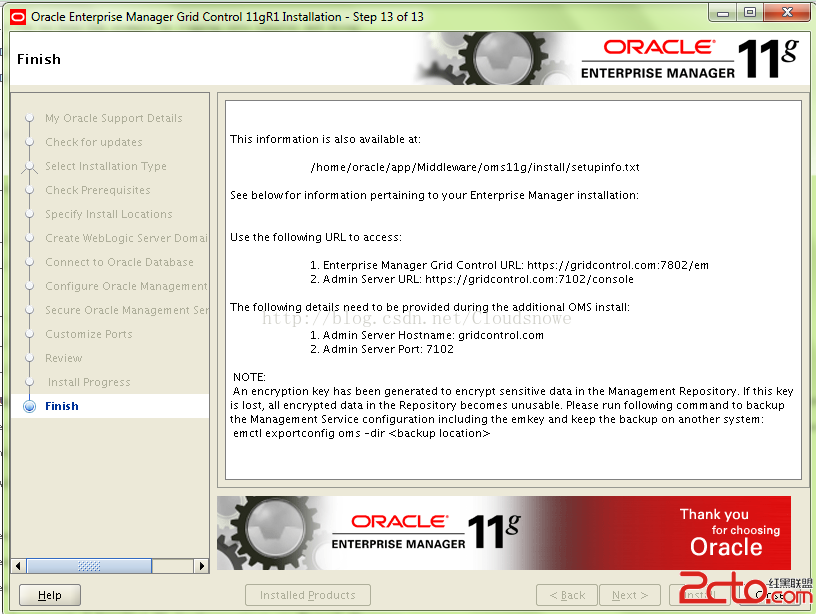
Task: Click the Grid Control URL text
Action: pos(509,265)
